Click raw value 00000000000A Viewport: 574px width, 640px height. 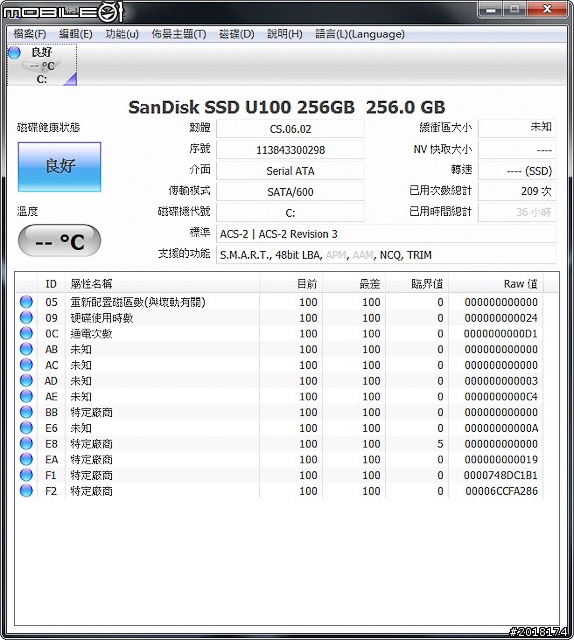coord(501,428)
